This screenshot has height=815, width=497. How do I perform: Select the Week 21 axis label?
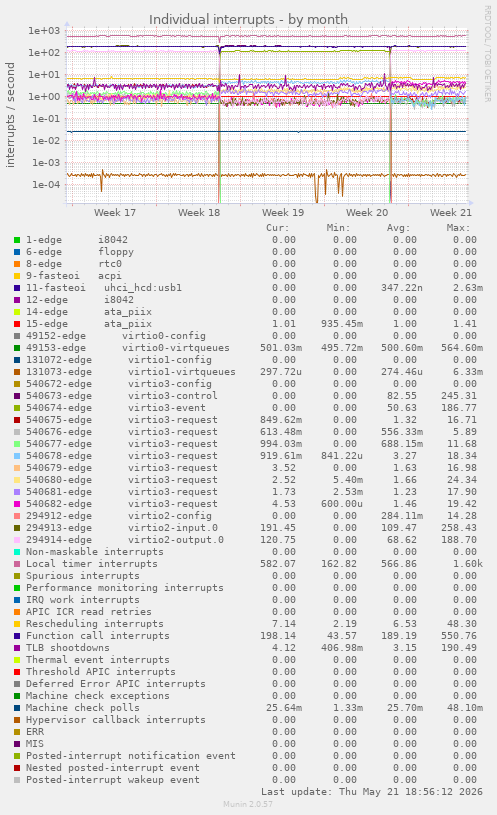click(451, 213)
